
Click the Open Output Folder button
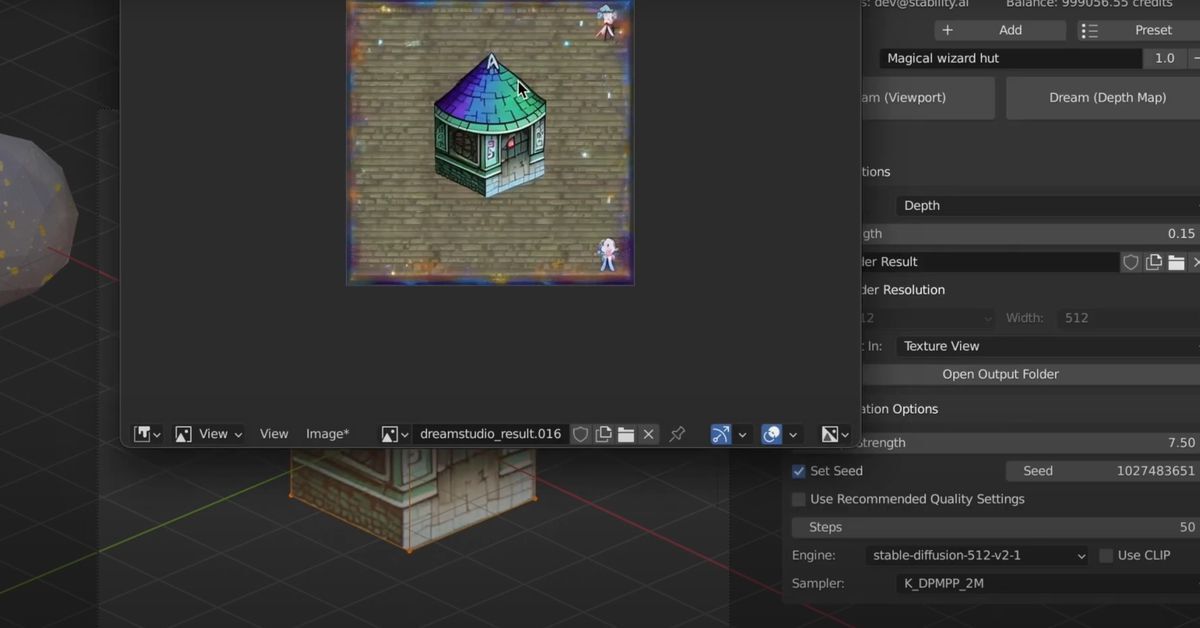click(x=1000, y=374)
